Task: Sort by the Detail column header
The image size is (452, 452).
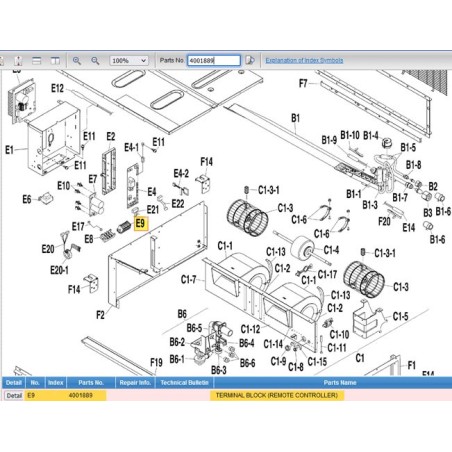Action: [14, 383]
